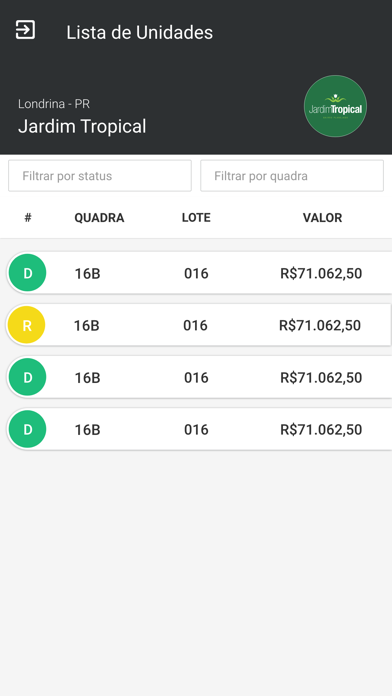
Task: Open the Jardim Tropical round logo
Action: coord(335,106)
